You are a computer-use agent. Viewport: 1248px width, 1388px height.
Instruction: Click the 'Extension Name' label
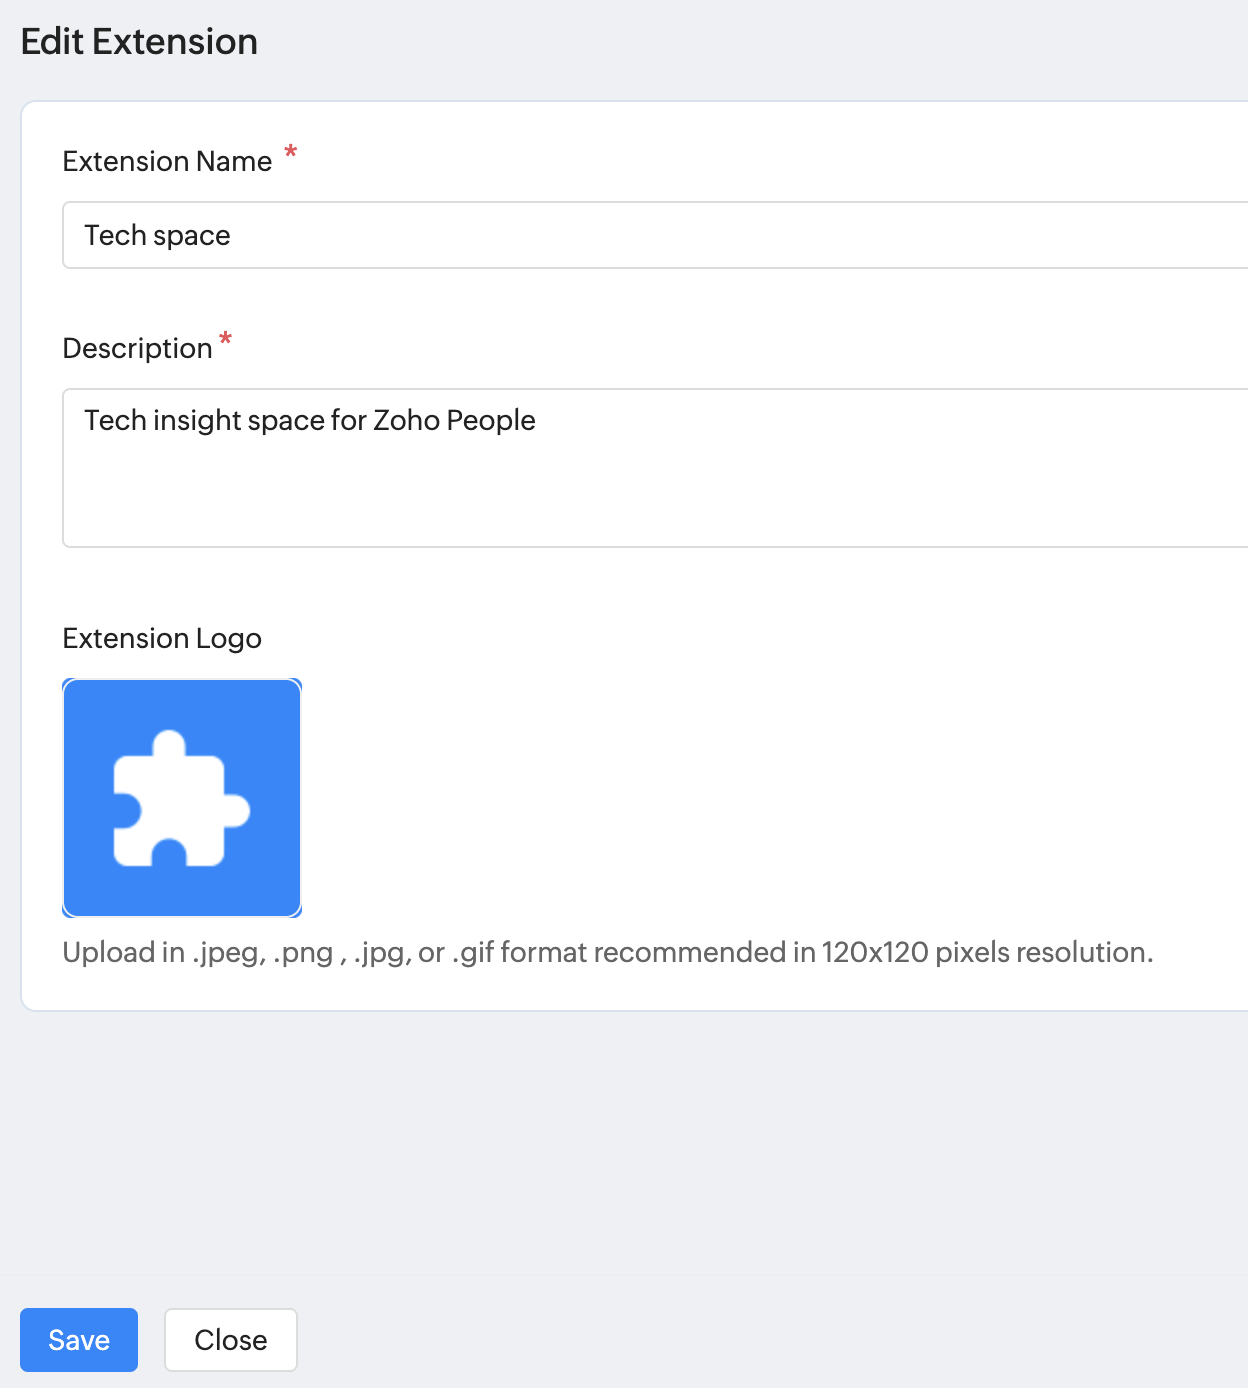[x=167, y=161]
